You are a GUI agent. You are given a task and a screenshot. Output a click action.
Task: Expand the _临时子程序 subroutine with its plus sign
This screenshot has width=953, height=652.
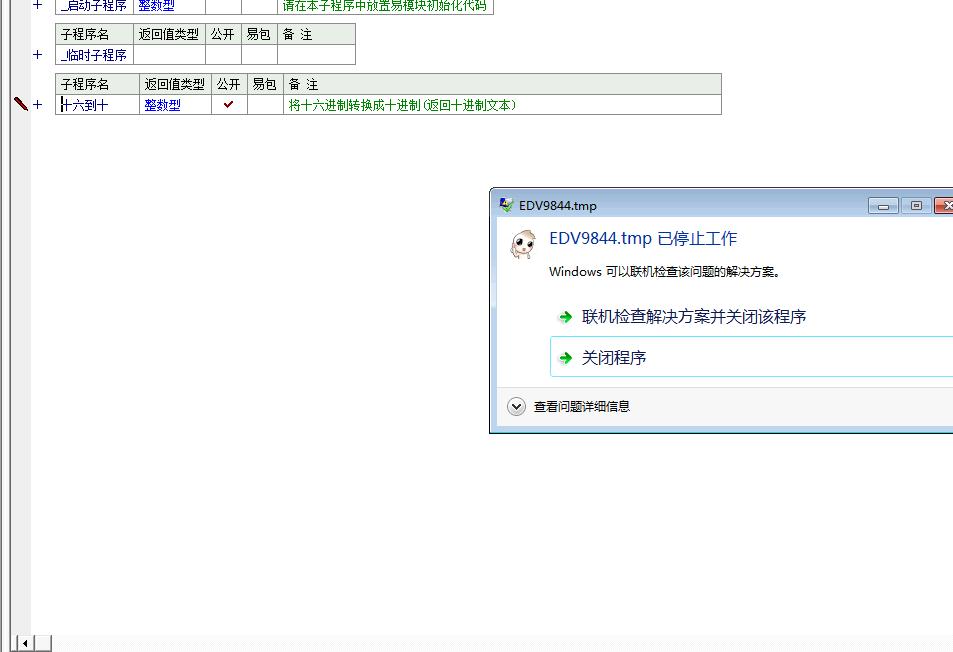click(x=38, y=55)
